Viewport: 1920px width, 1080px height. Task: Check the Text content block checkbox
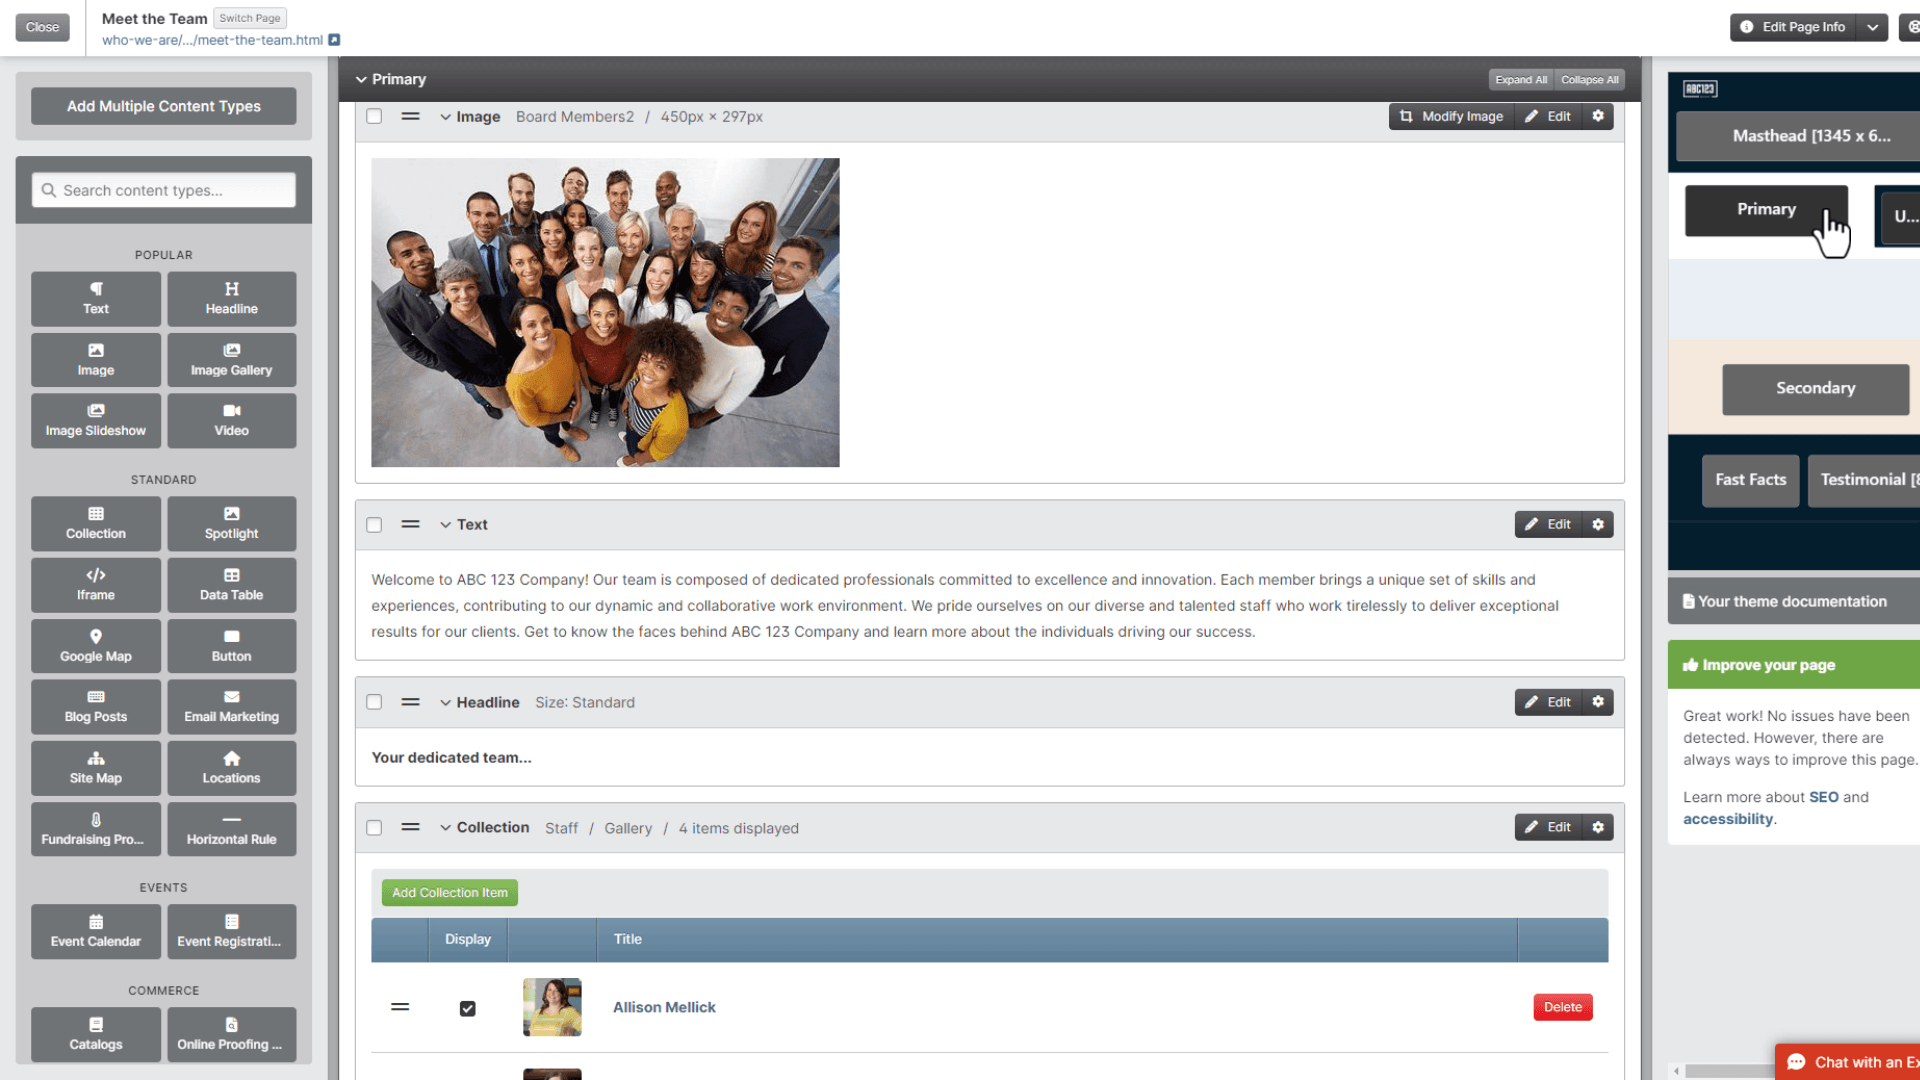click(x=375, y=524)
